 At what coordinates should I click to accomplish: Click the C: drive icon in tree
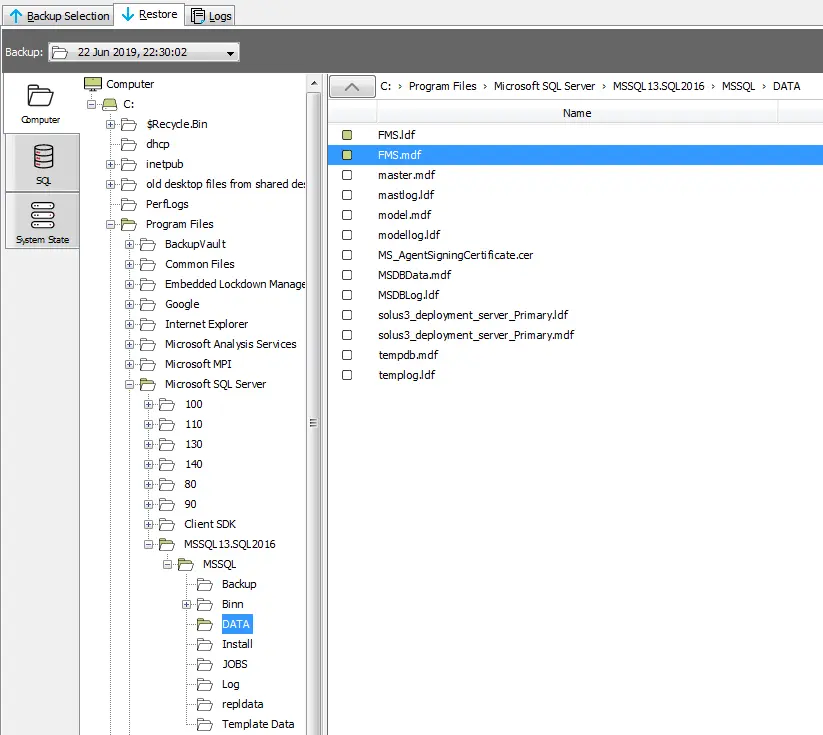pos(108,105)
